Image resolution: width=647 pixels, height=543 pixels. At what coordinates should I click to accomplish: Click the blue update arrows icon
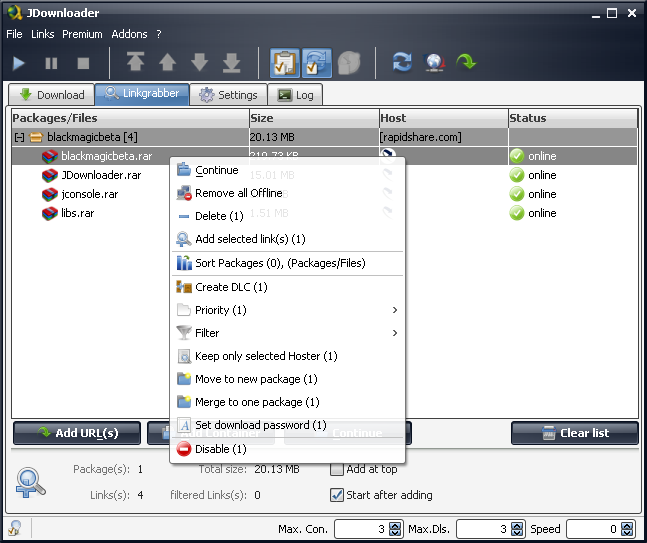click(x=402, y=63)
